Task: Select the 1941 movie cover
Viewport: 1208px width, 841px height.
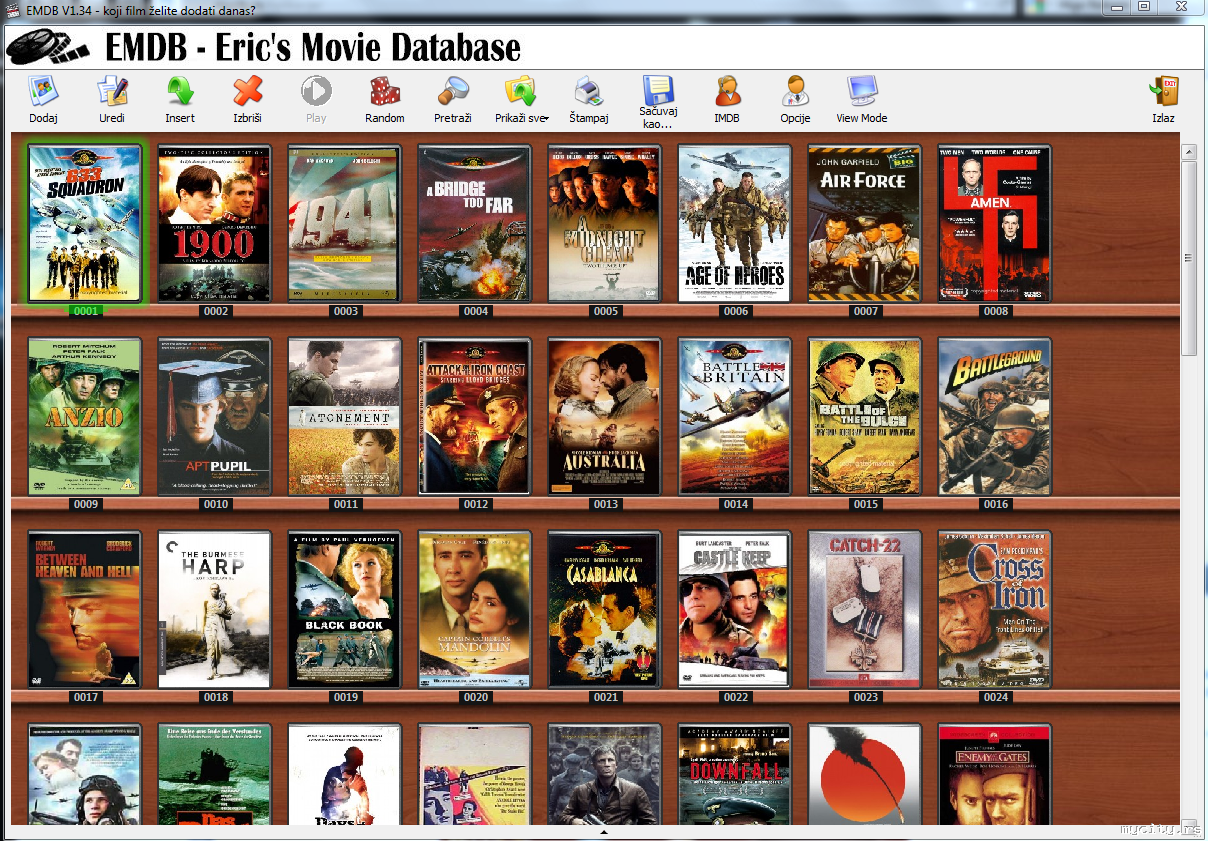Action: (345, 223)
